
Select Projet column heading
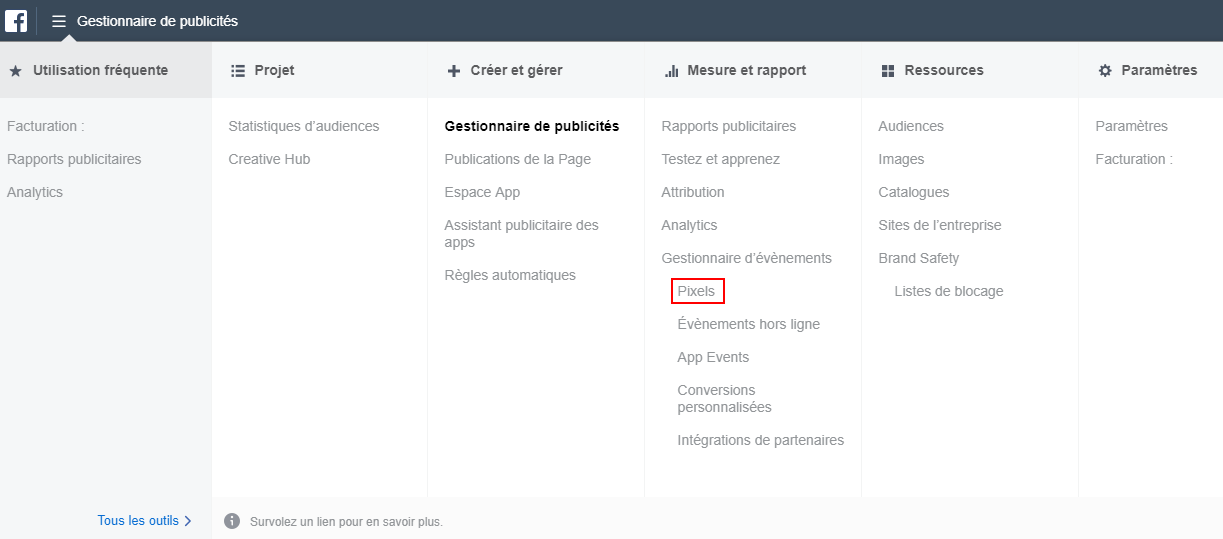[x=274, y=70]
